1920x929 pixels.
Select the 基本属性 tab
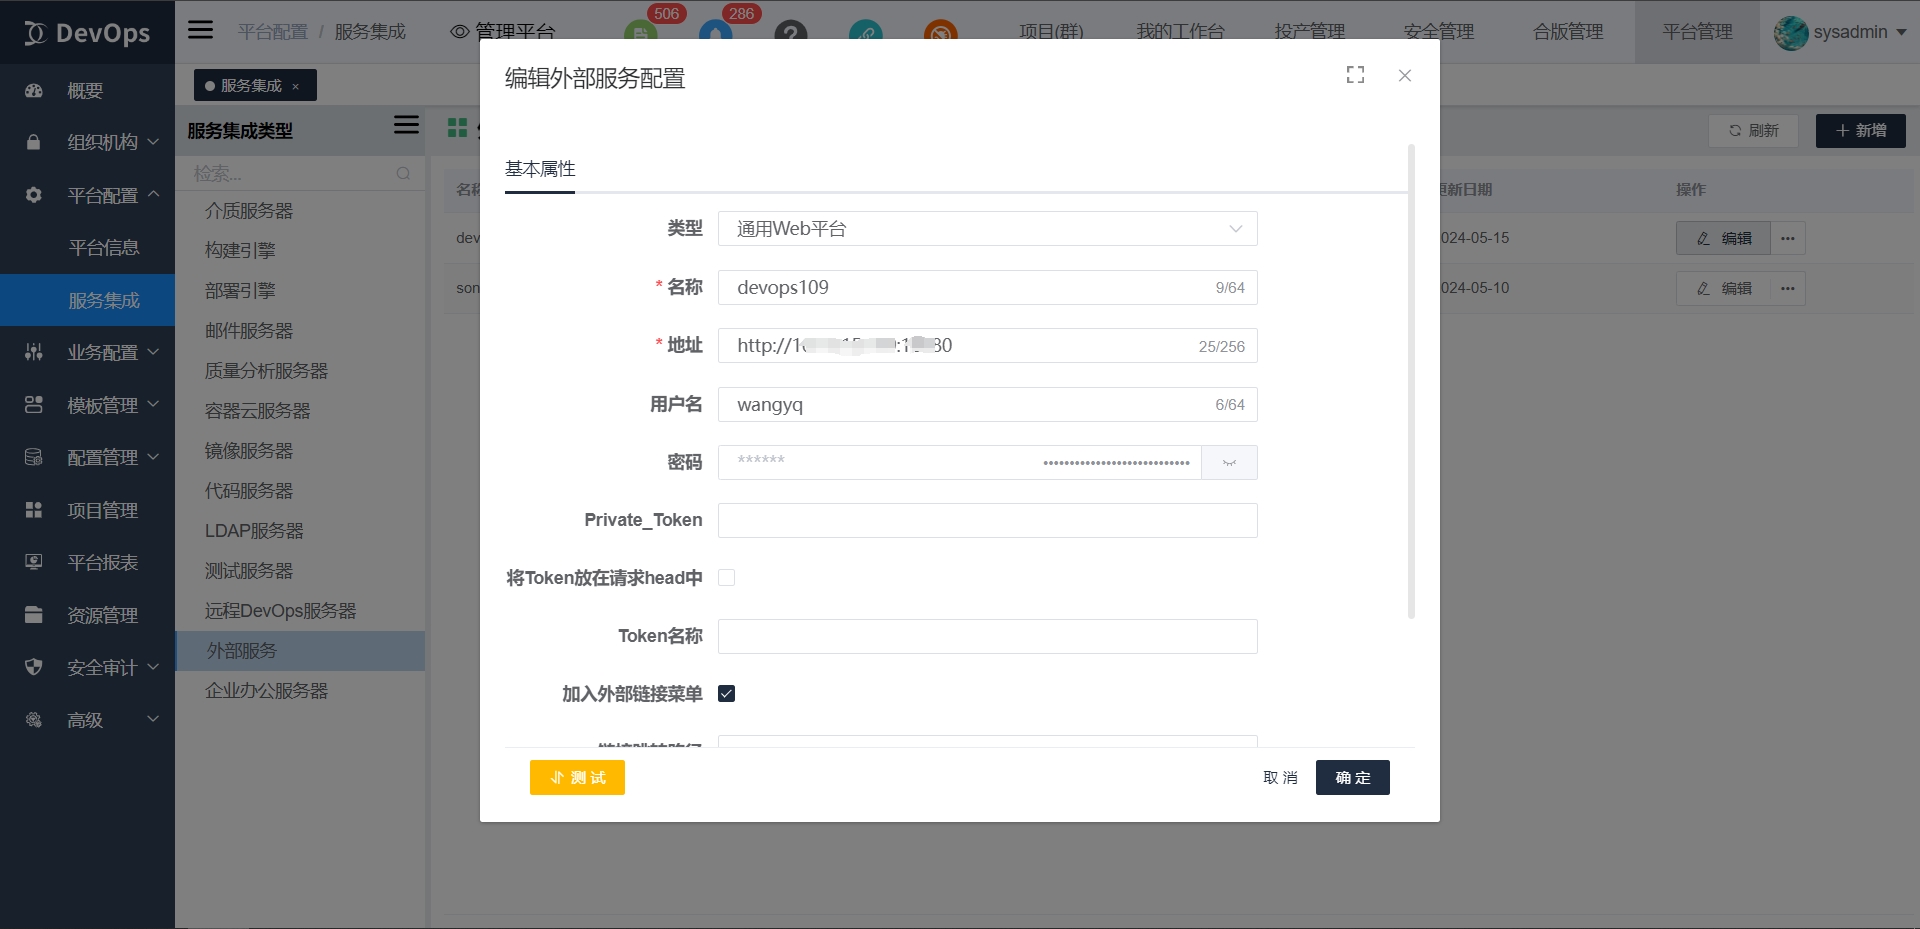point(540,169)
